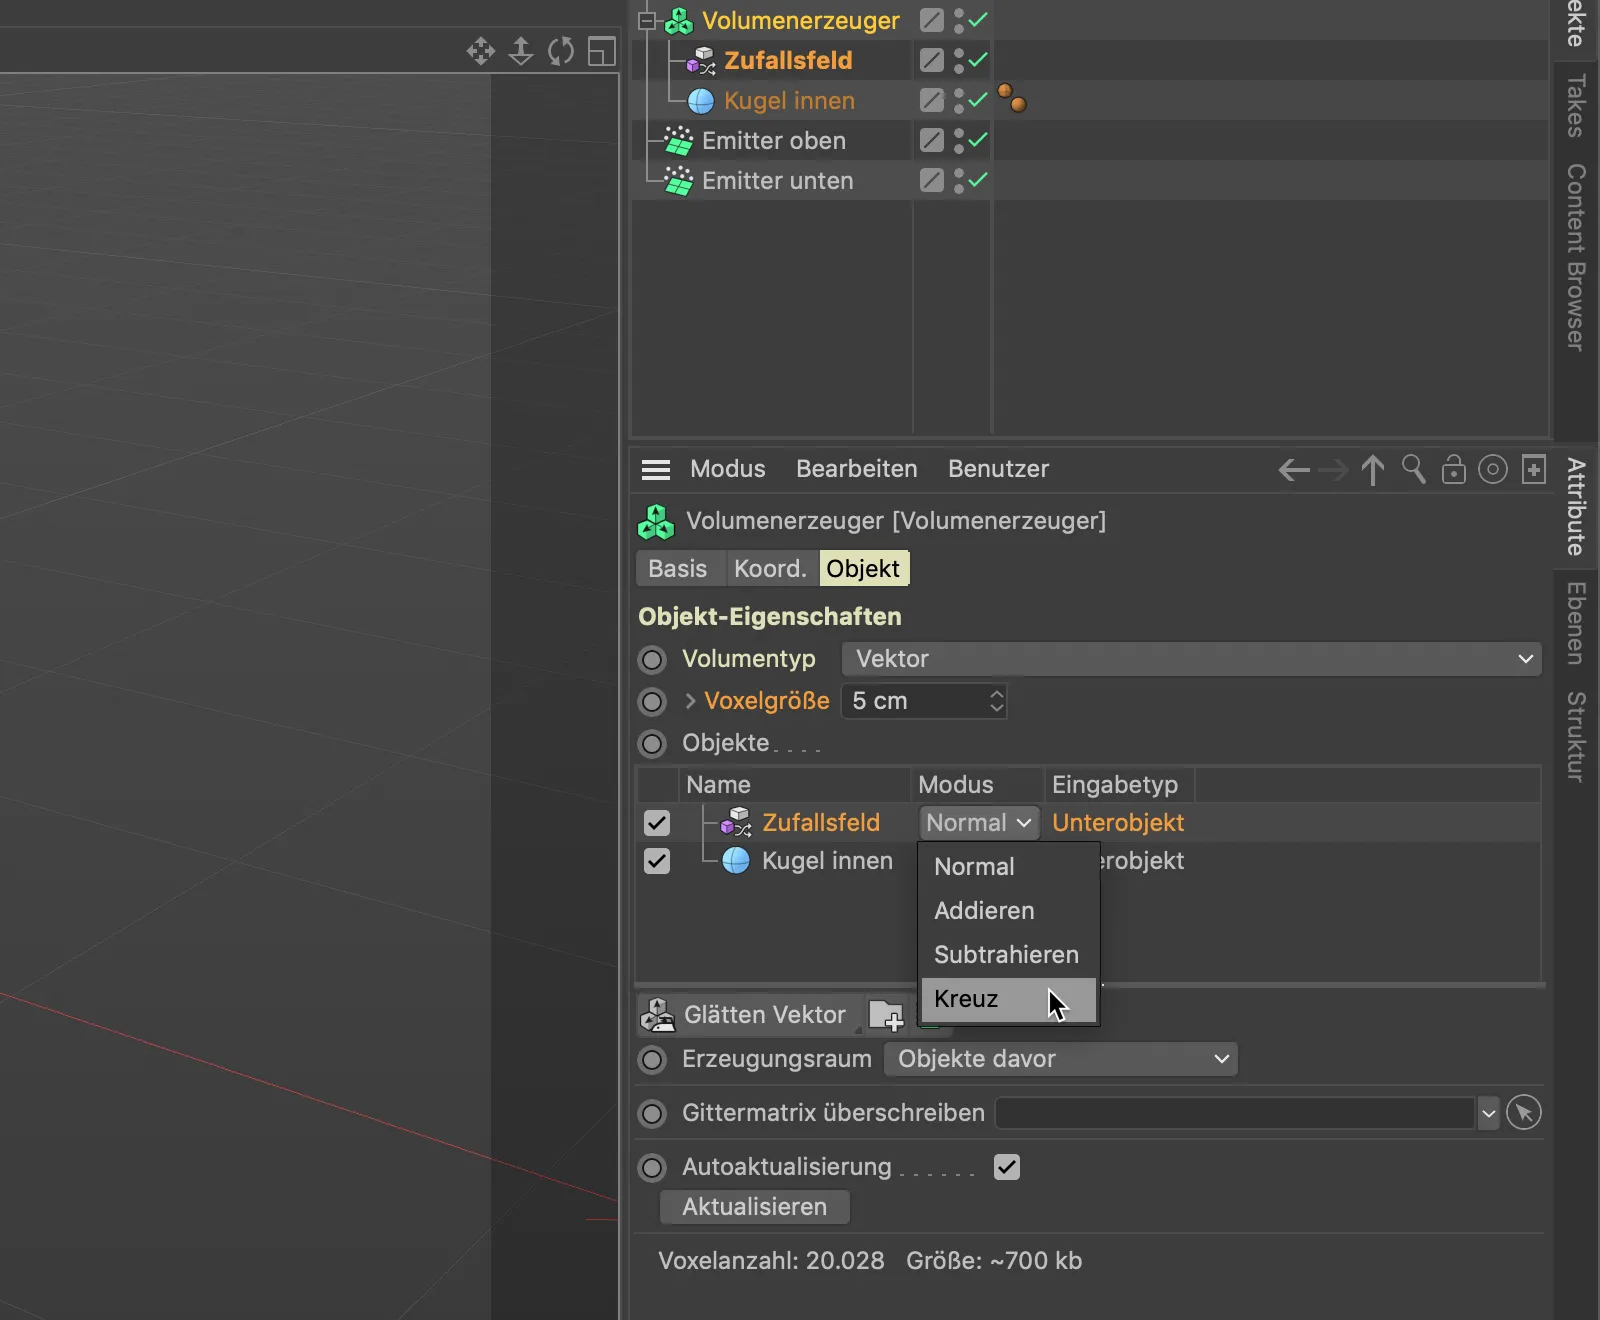Open the Modus menu
The image size is (1600, 1320).
click(x=728, y=469)
